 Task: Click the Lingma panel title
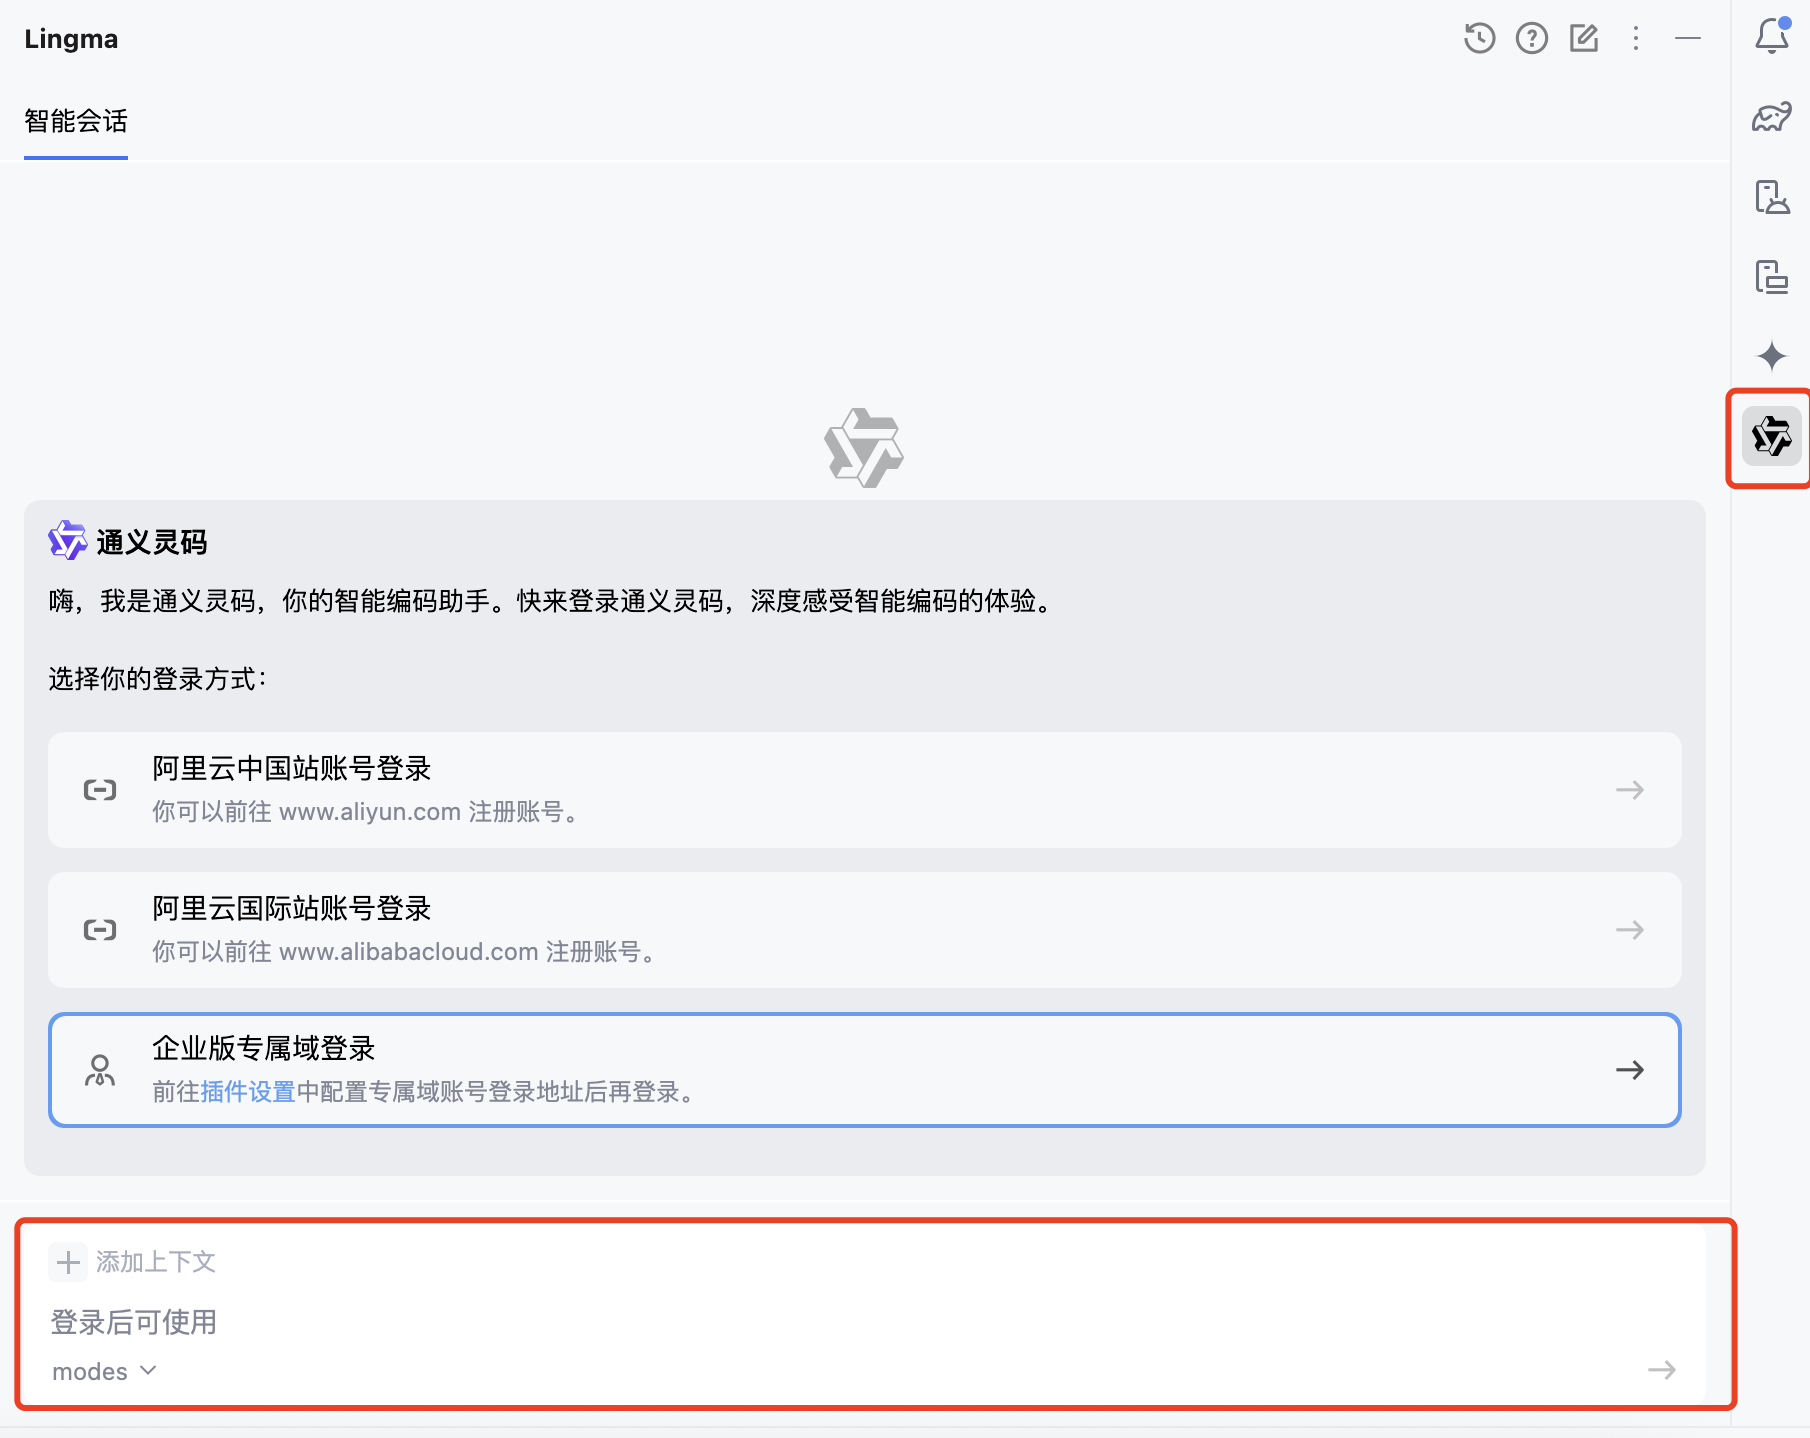tap(71, 39)
